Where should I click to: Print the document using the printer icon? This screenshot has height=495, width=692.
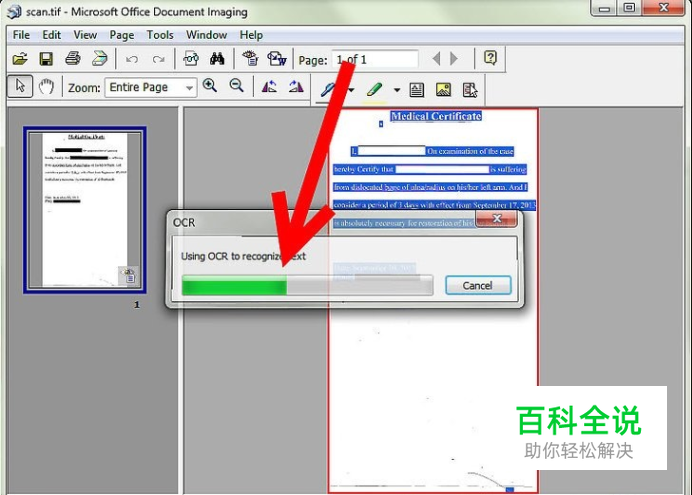(73, 58)
